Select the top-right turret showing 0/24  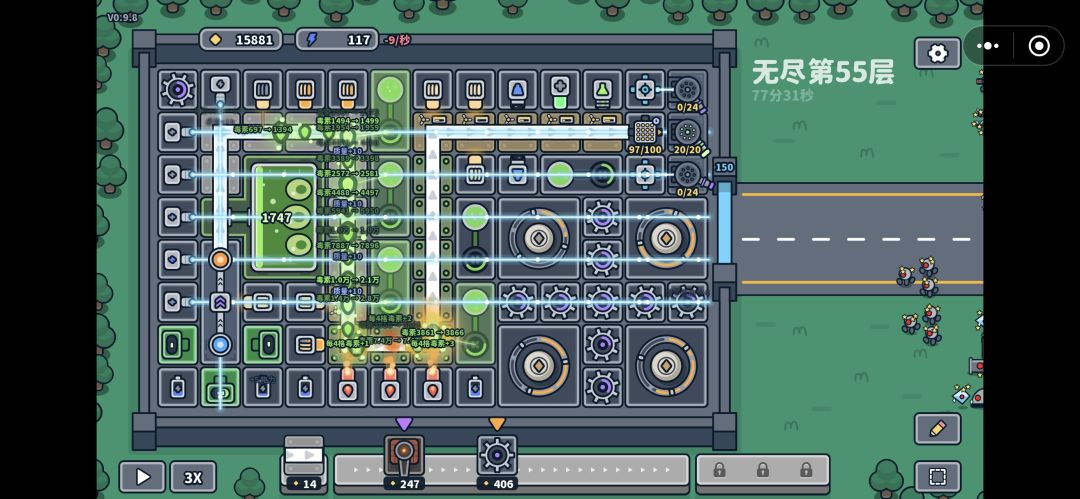(x=687, y=92)
